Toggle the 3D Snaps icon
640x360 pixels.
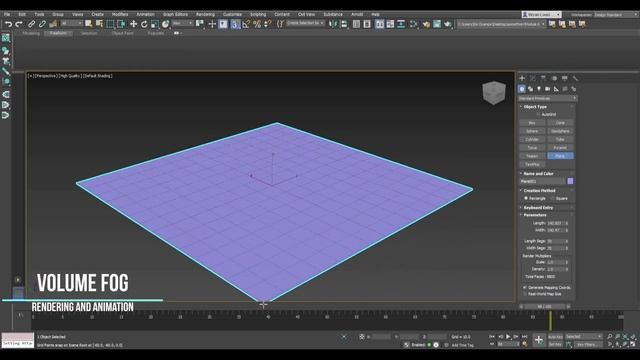pos(235,24)
